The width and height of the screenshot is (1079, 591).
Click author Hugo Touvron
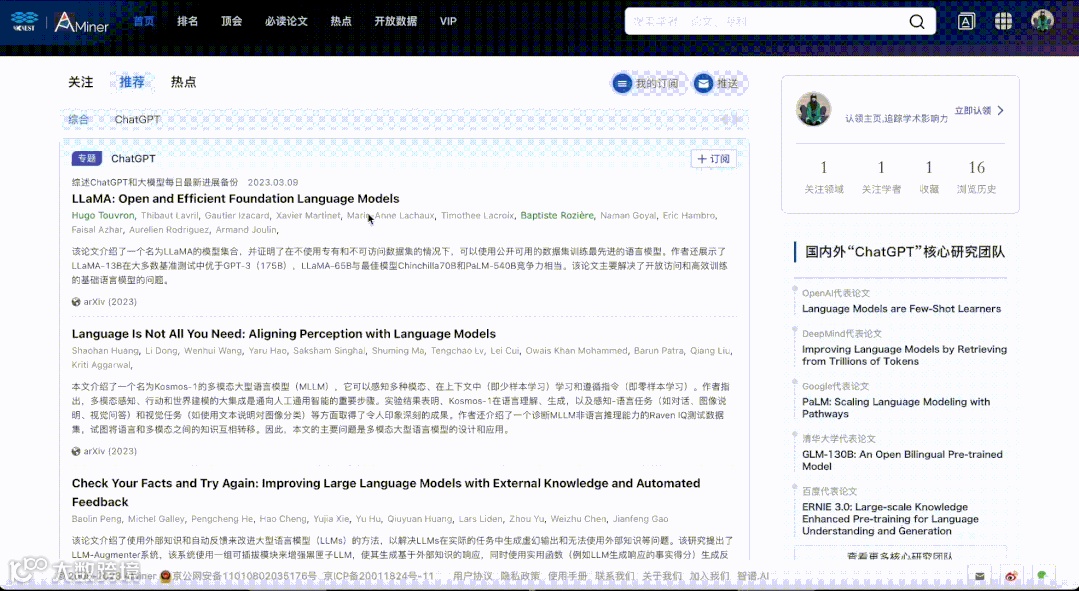tap(103, 215)
